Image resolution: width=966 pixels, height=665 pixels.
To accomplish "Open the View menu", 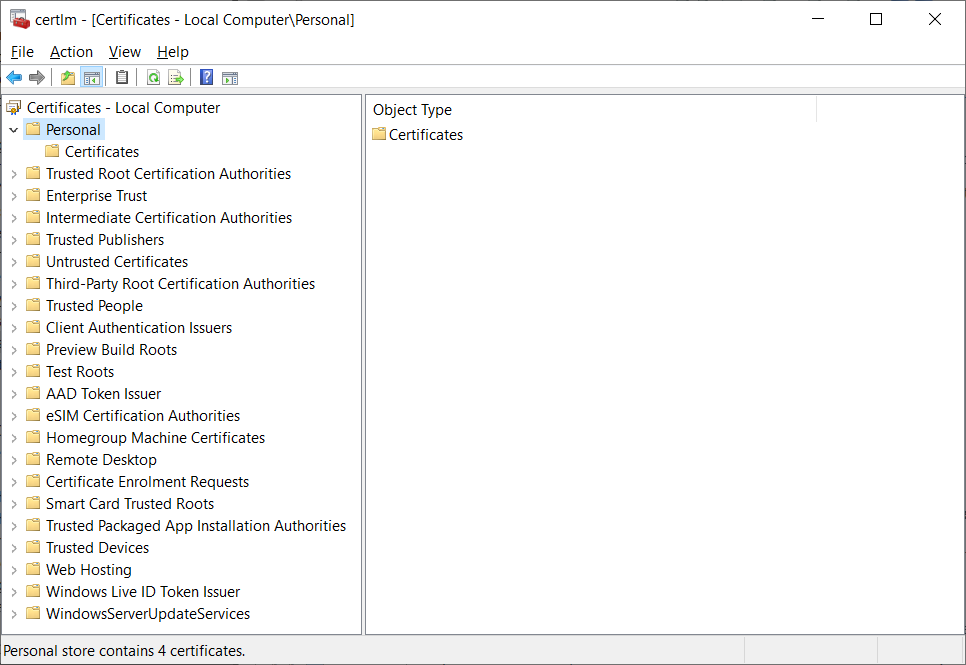I will (x=125, y=52).
